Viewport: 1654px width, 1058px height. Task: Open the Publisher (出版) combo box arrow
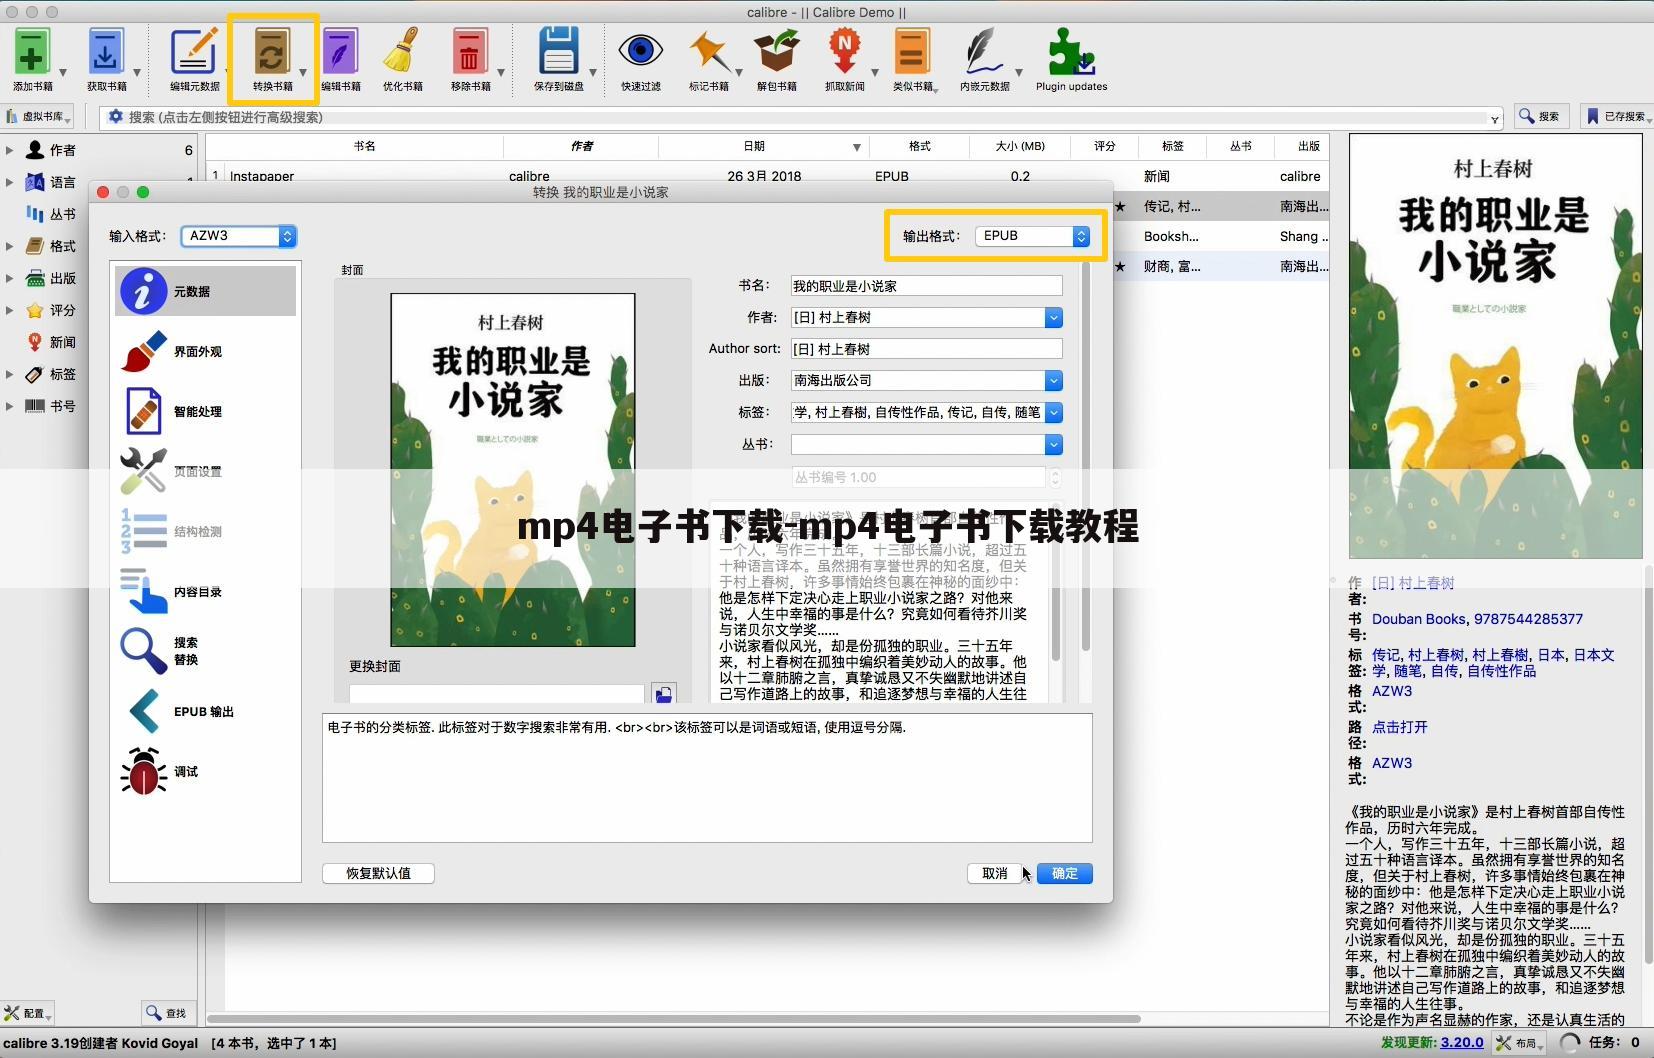1053,380
